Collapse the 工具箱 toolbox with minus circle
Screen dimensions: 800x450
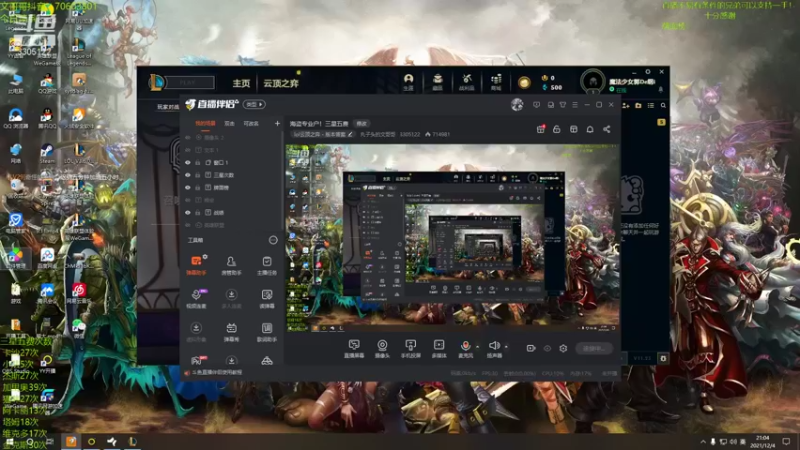273,240
